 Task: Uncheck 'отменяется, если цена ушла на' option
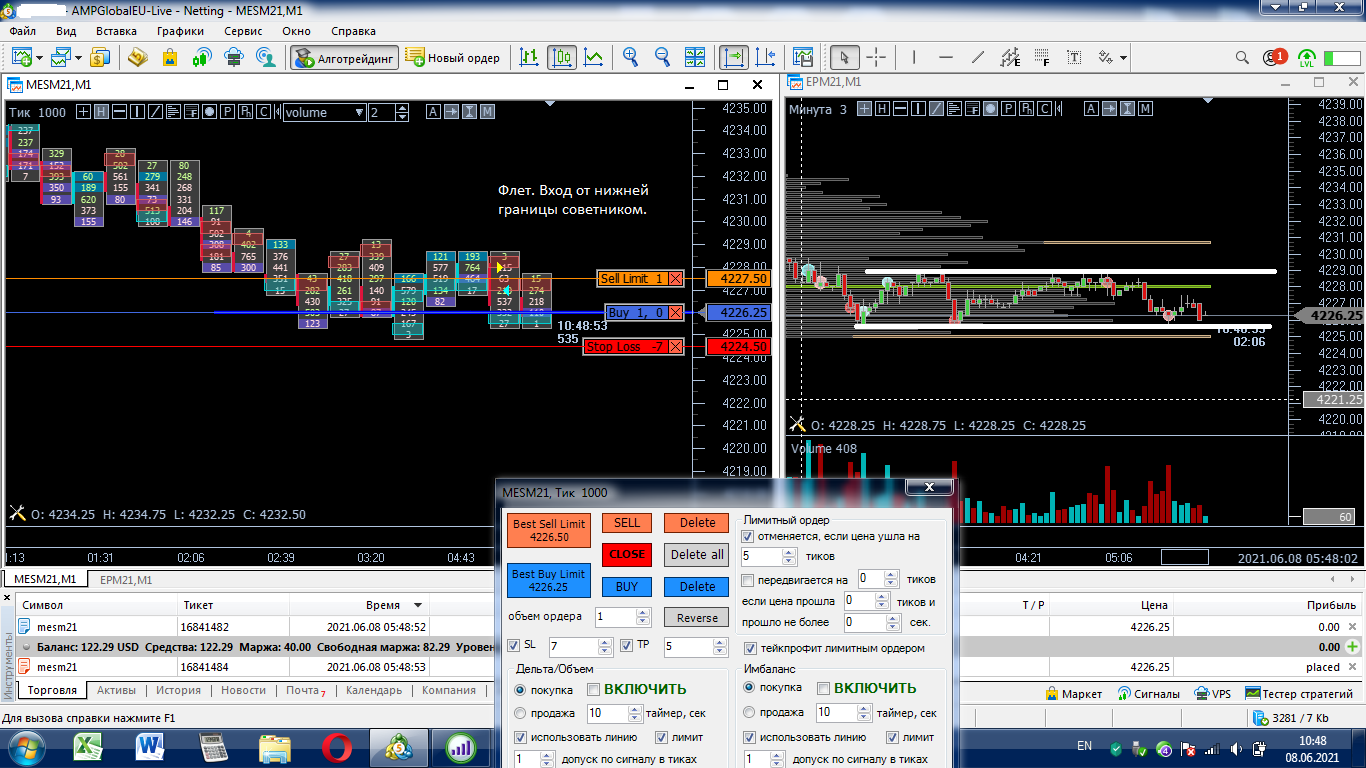pyautogui.click(x=748, y=536)
